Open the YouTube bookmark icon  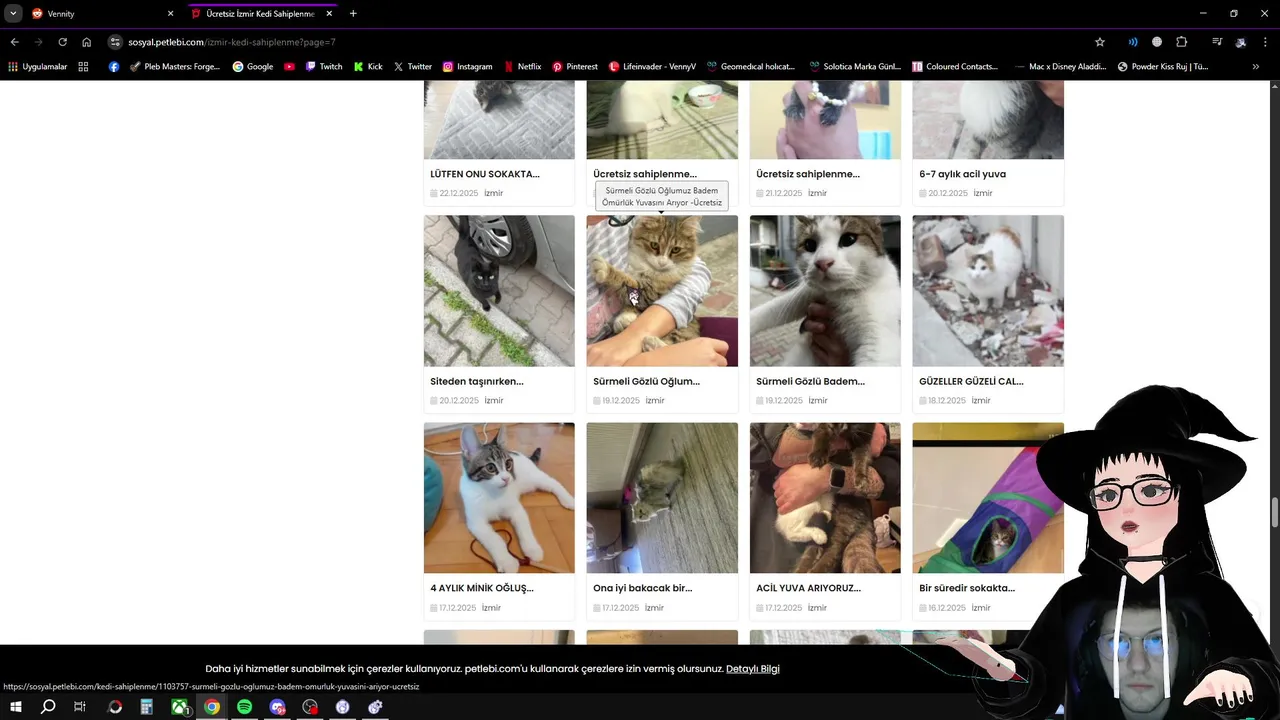pyautogui.click(x=289, y=67)
